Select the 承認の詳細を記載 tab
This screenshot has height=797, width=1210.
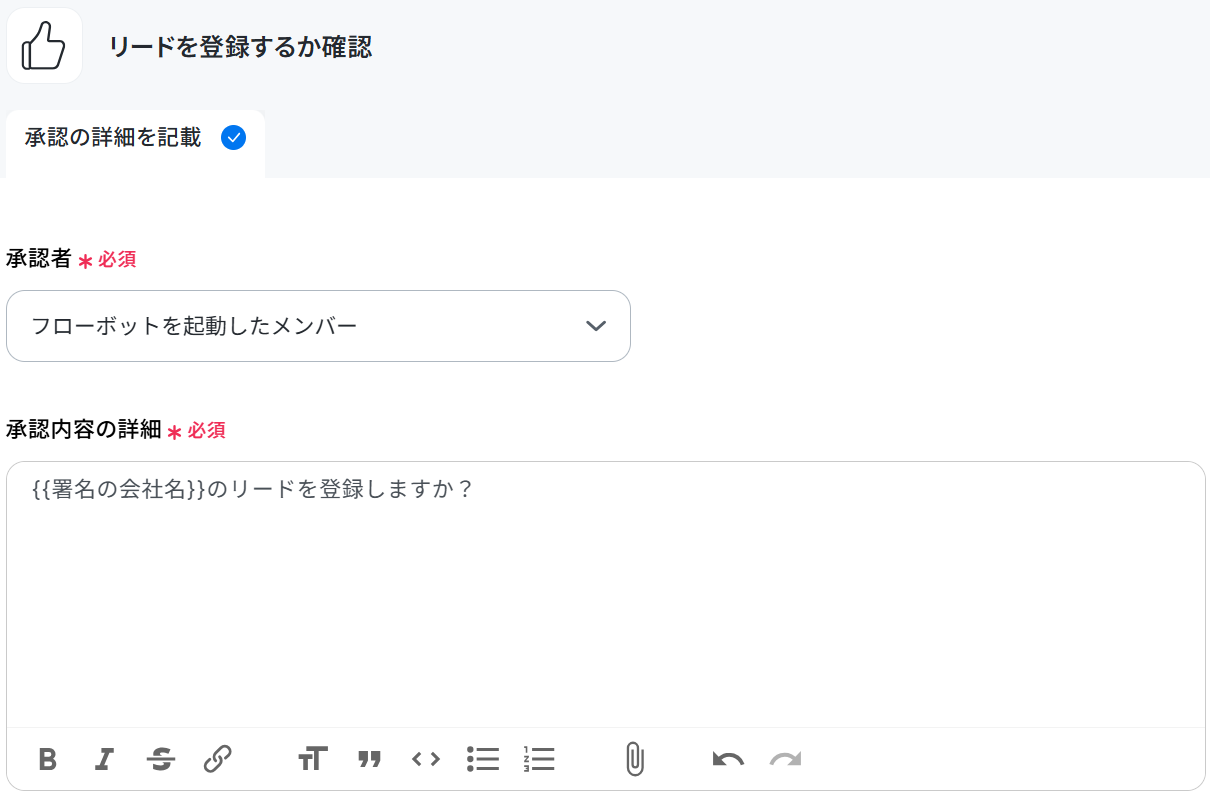(135, 139)
